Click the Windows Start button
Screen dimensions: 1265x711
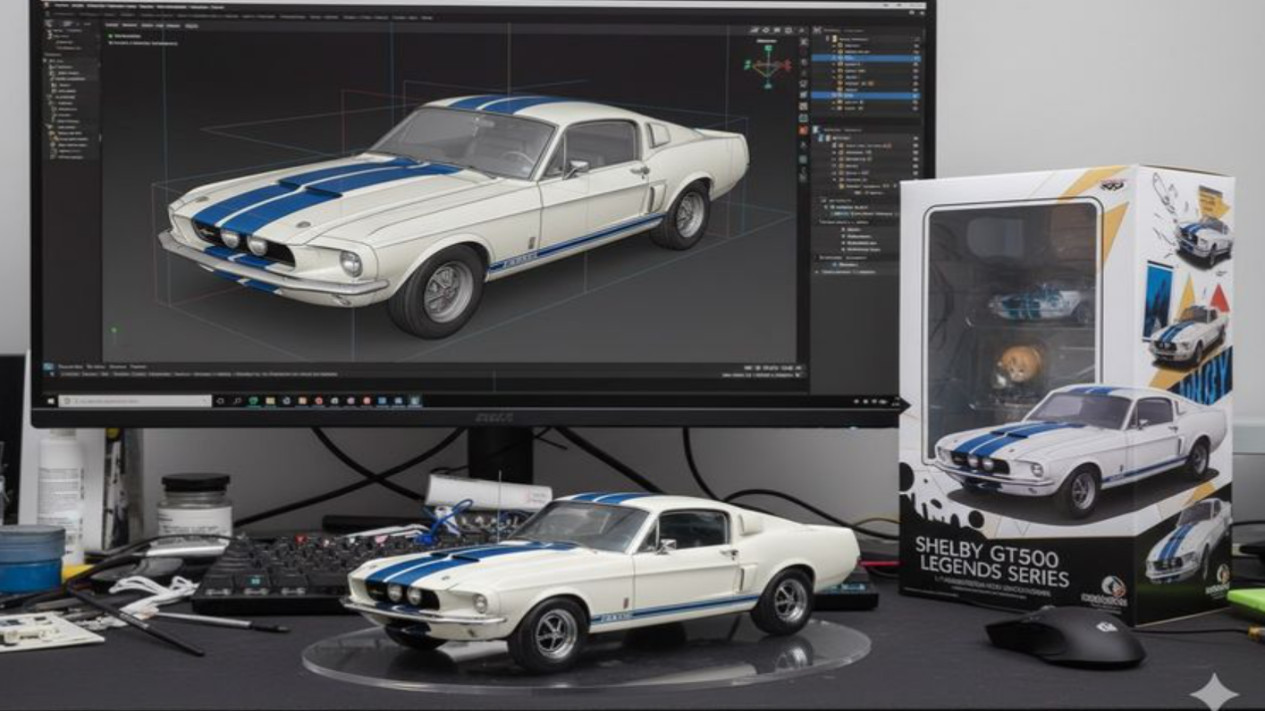[x=49, y=401]
